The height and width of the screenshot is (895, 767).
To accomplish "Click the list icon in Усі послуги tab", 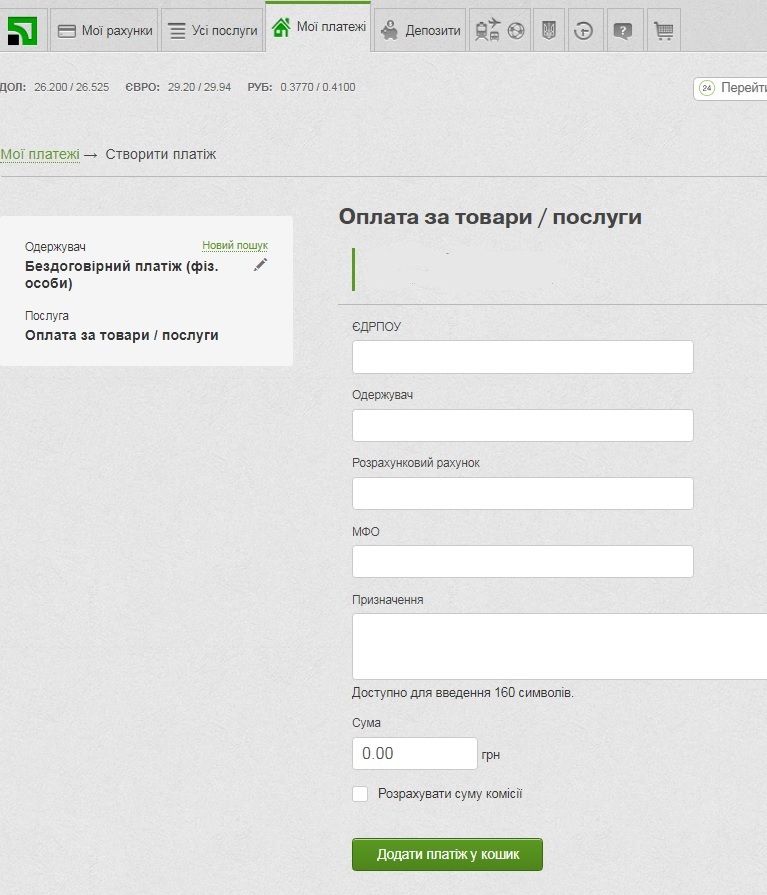I will (x=177, y=31).
